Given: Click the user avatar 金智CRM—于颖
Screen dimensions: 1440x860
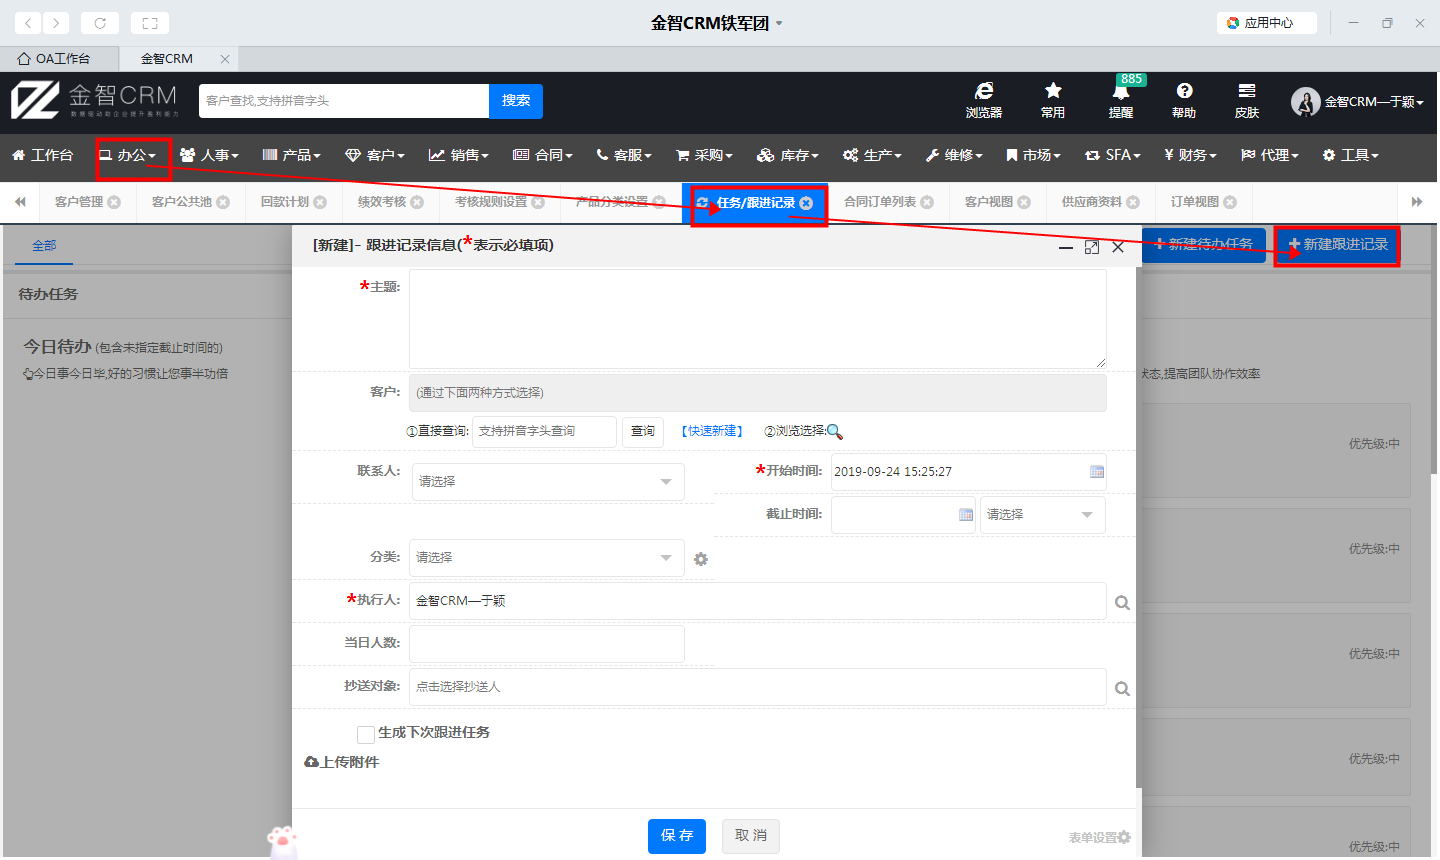Looking at the screenshot, I should [x=1357, y=101].
